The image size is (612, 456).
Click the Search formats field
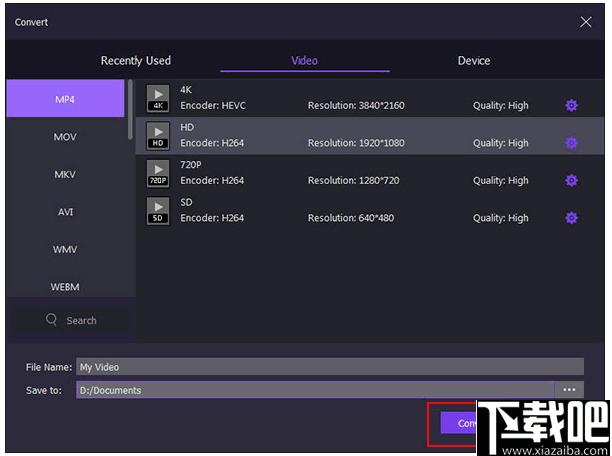[71, 320]
